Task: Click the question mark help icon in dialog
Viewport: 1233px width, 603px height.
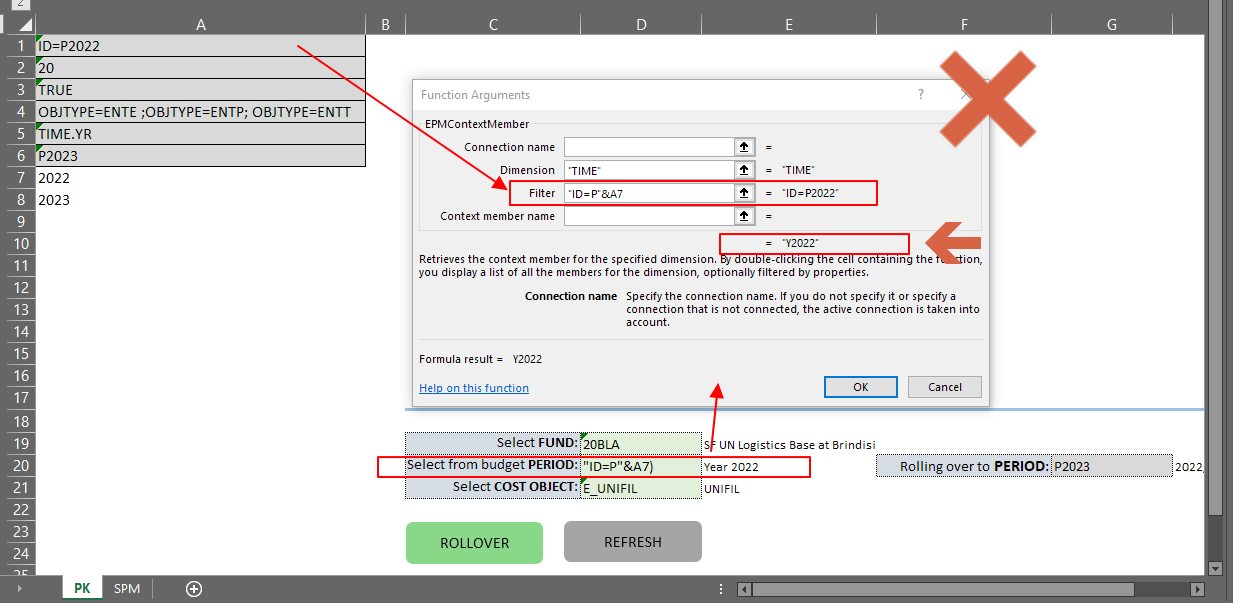Action: 921,95
